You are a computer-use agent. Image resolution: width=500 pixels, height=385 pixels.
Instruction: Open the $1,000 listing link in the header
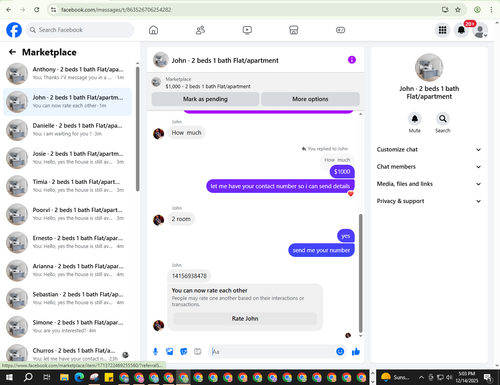[208, 86]
